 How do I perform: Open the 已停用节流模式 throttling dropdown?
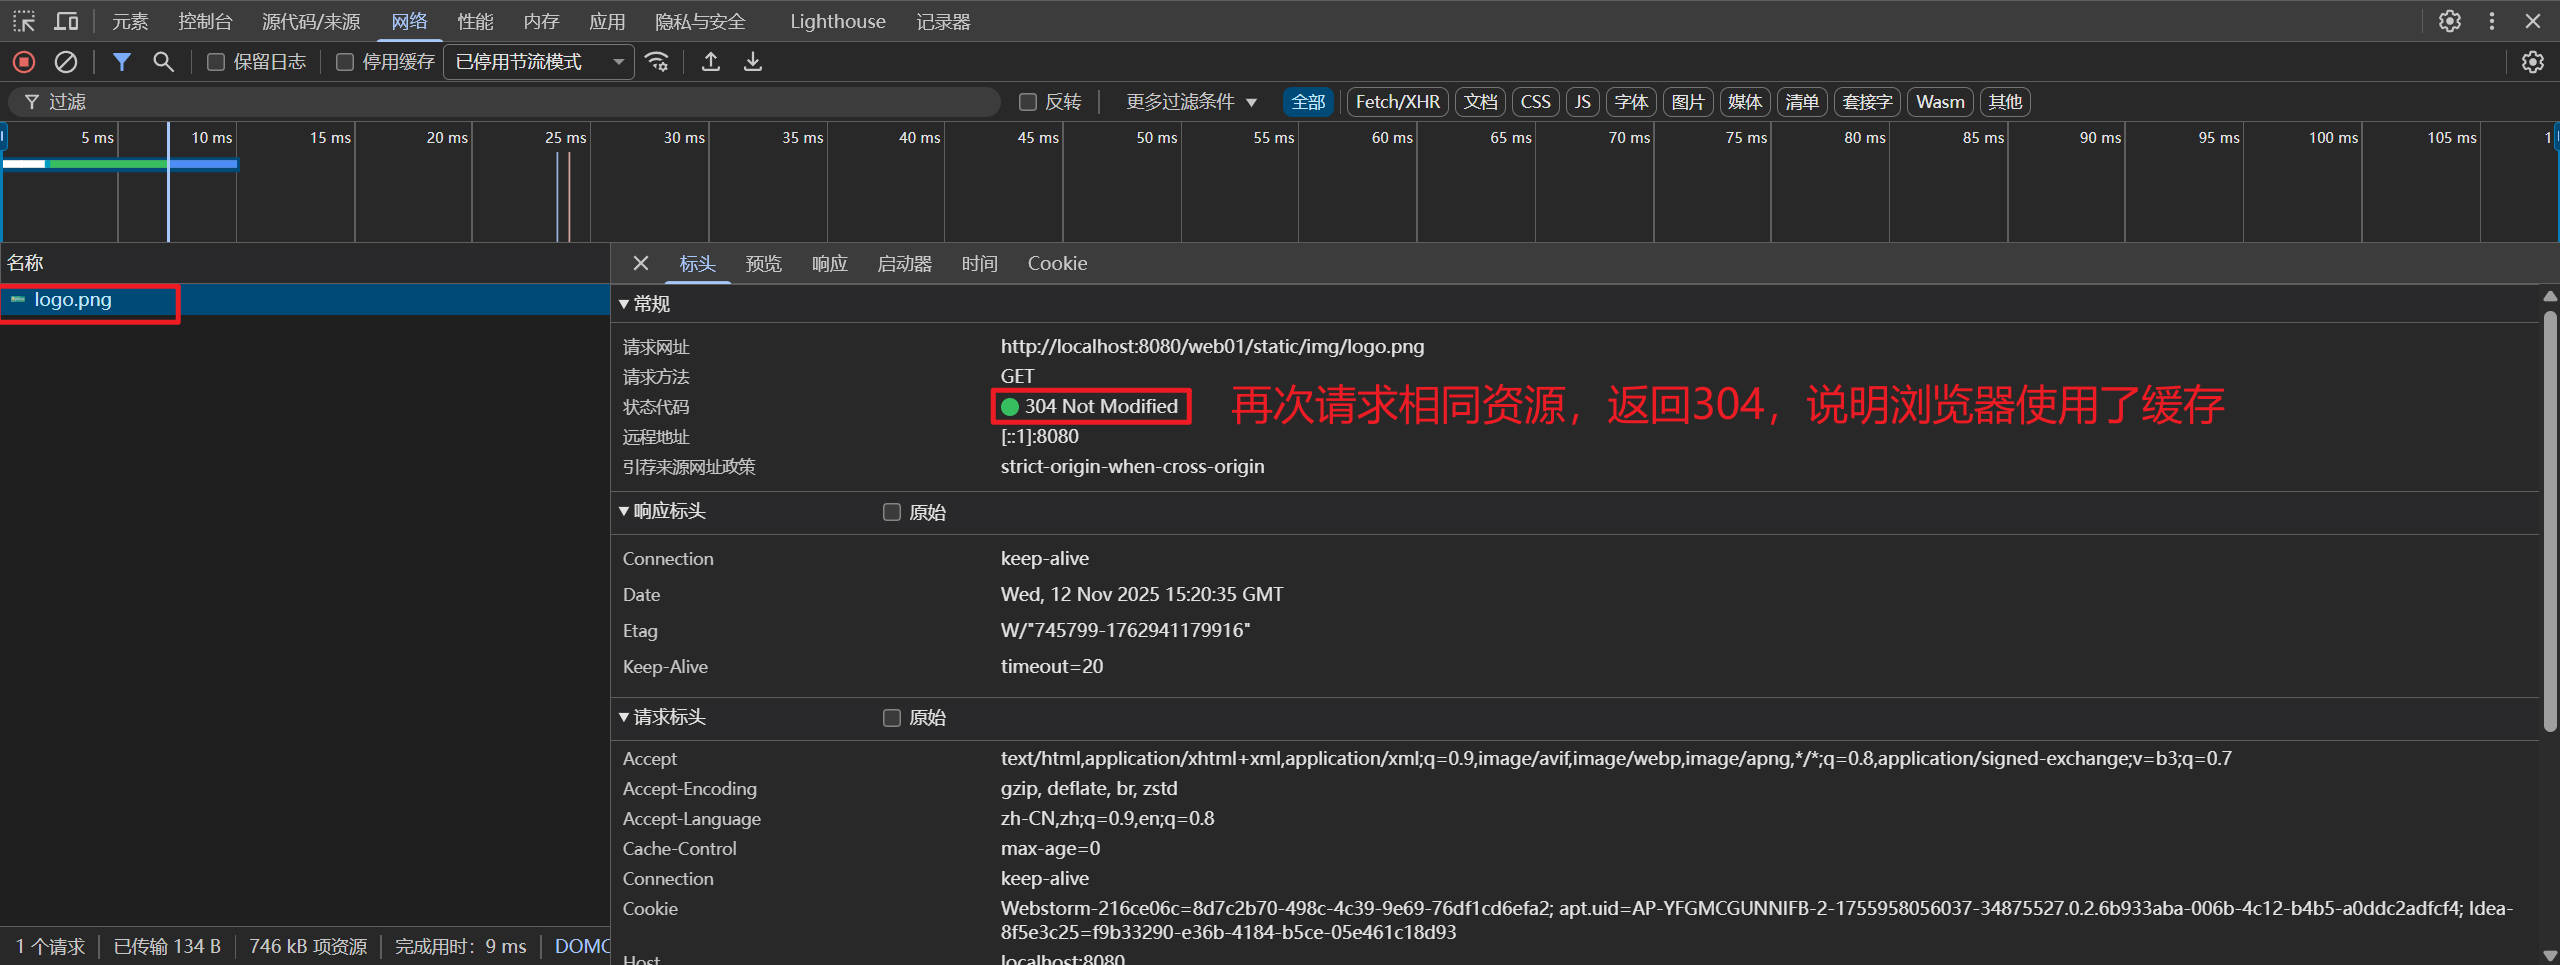(539, 62)
